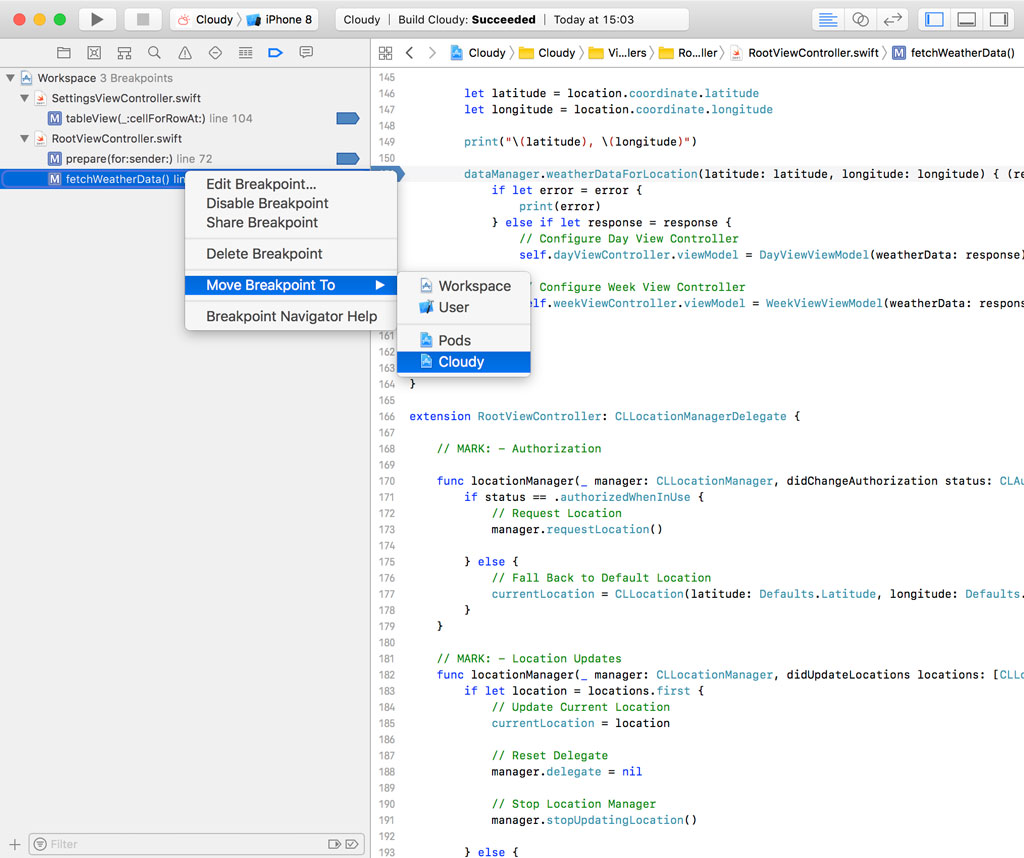Click the Stop button in toolbar

[143, 19]
